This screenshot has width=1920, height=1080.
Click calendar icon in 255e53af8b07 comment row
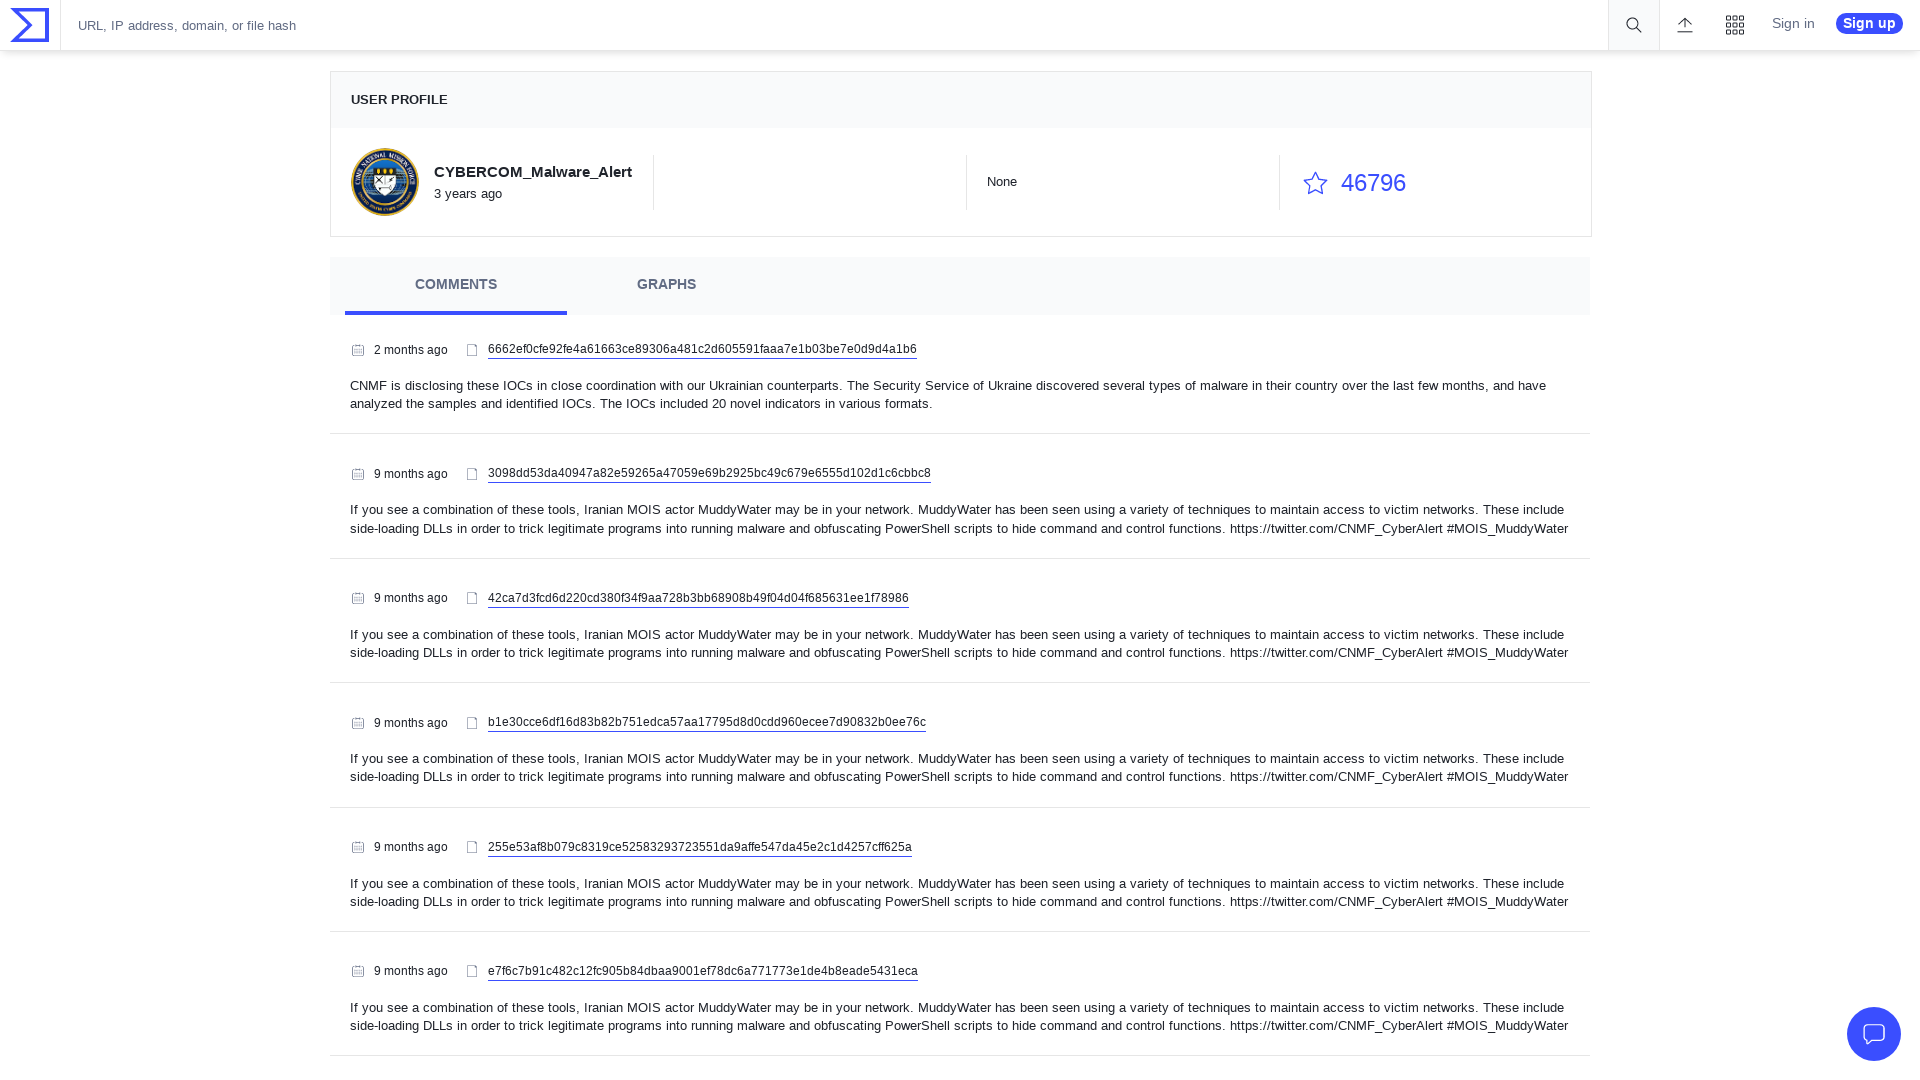(x=358, y=847)
